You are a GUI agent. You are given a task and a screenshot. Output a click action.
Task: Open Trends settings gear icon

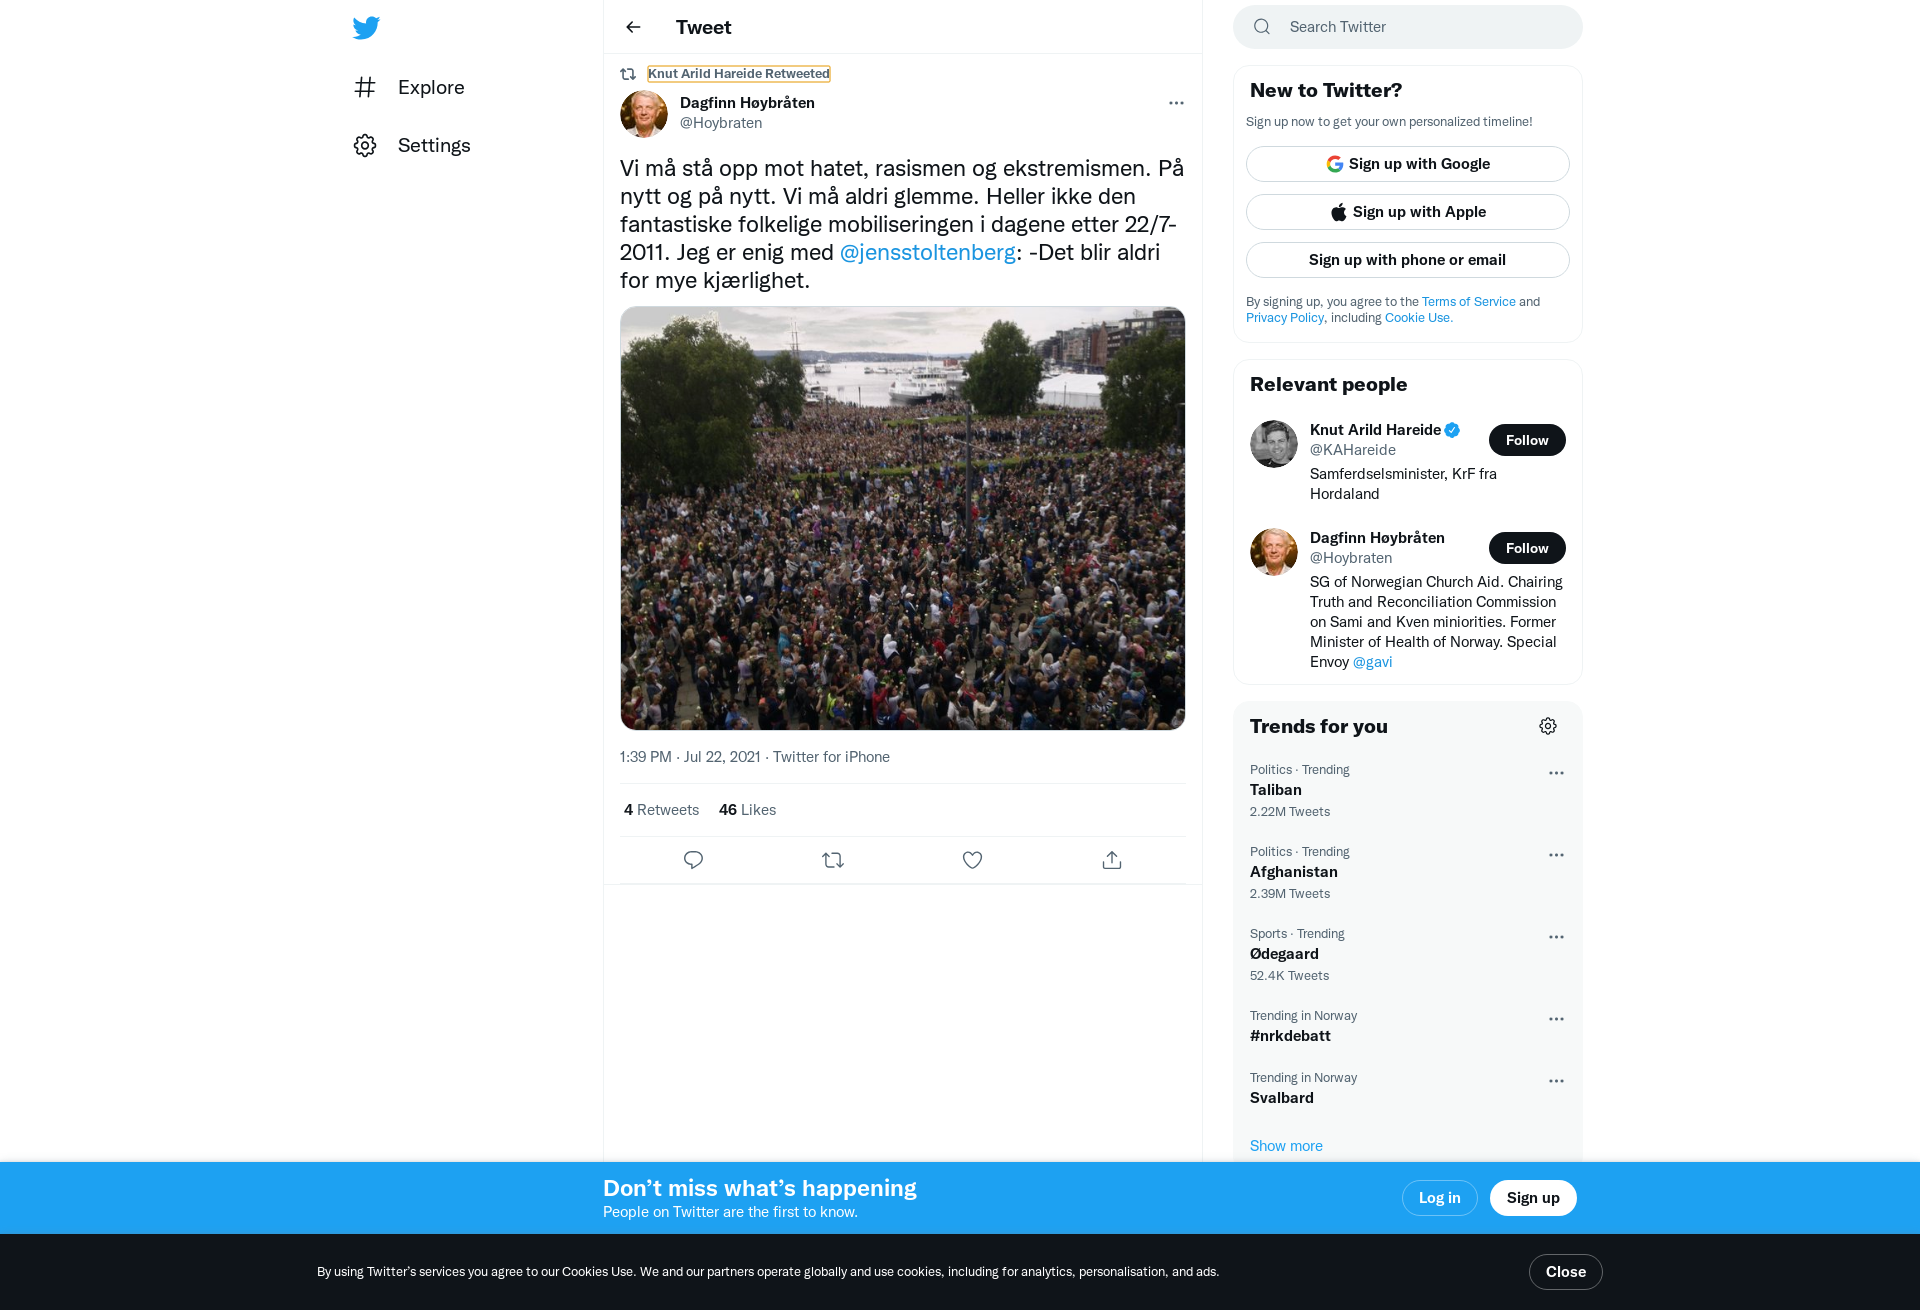[x=1548, y=726]
